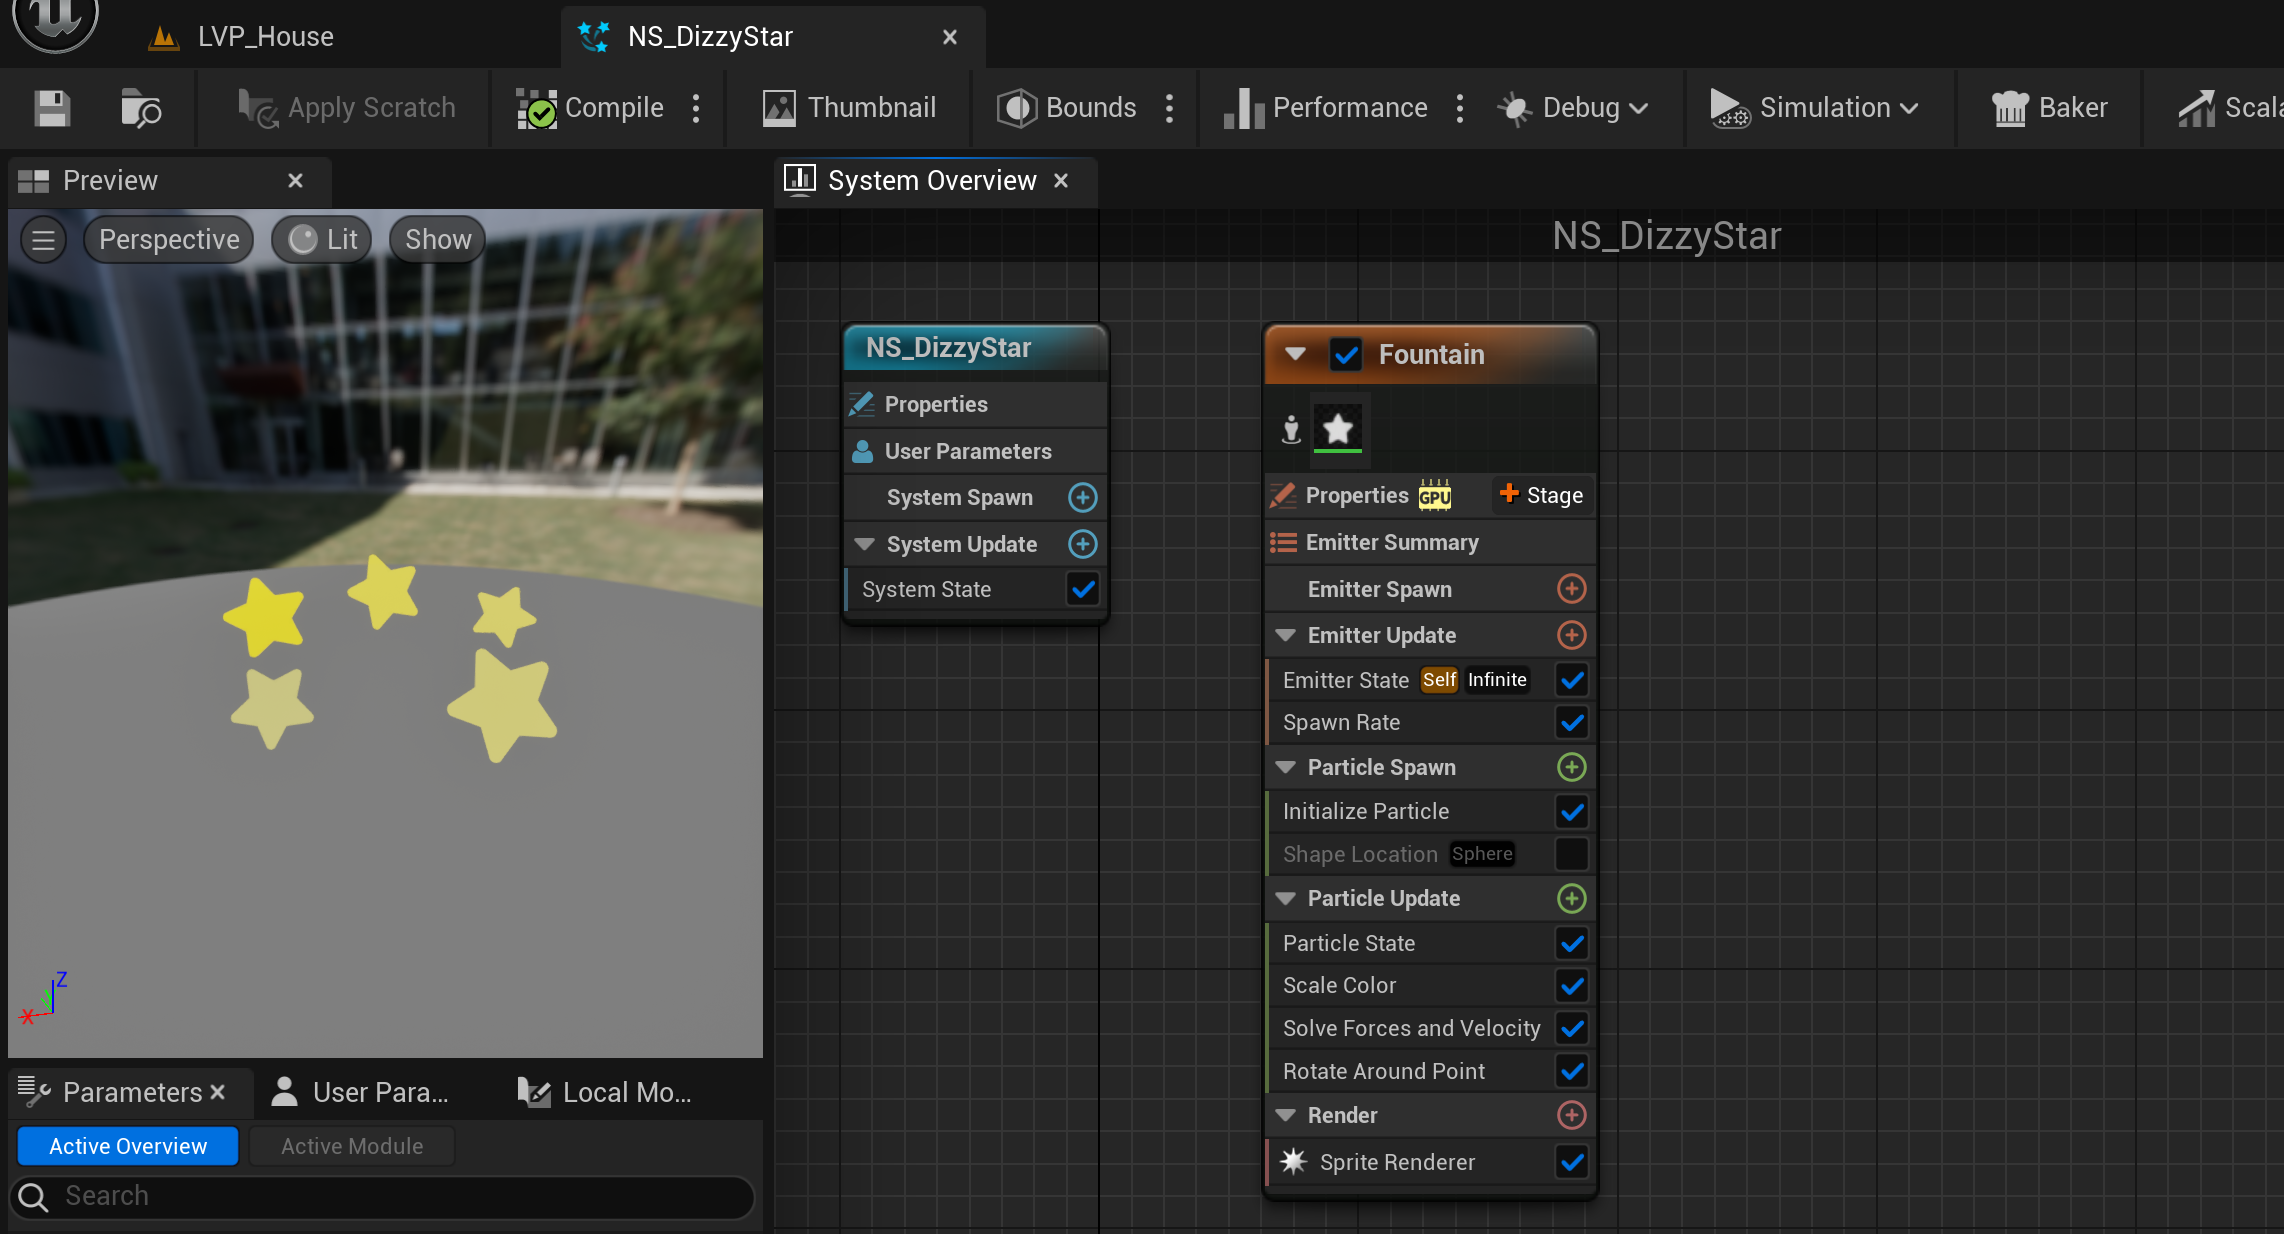Close the Preview panel tab
The width and height of the screenshot is (2284, 1234).
295,180
